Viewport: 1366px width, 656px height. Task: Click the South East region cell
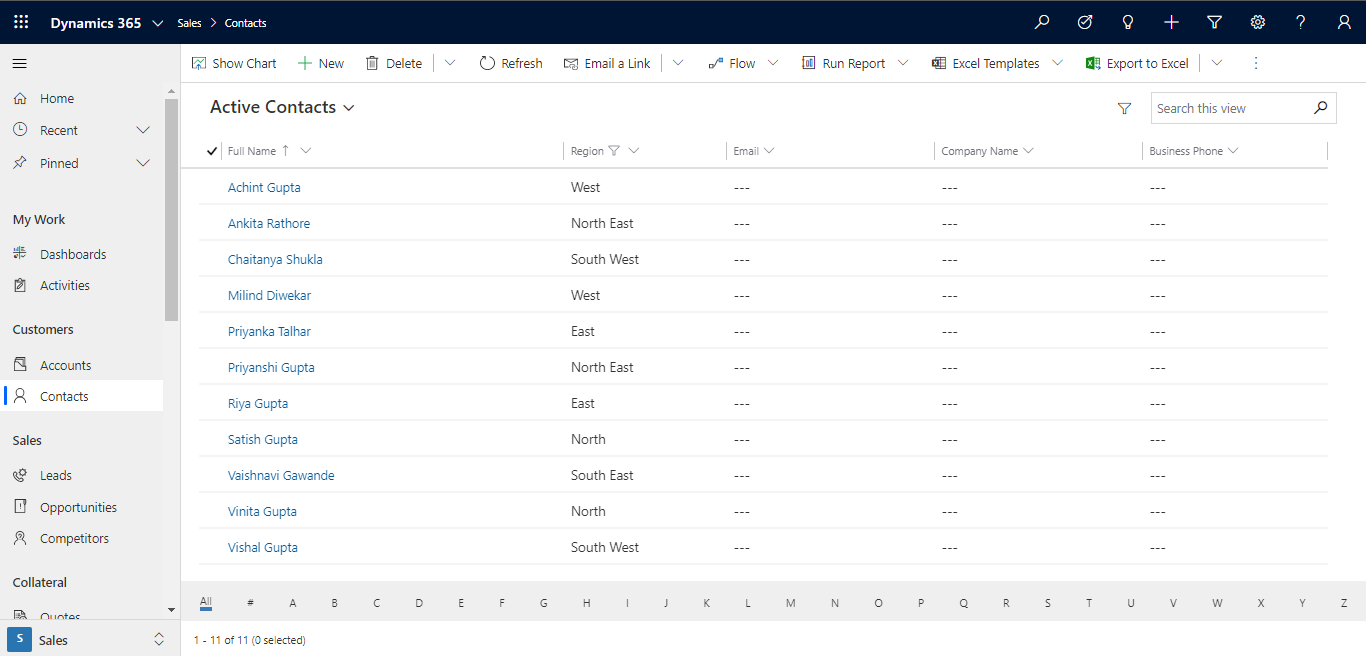[x=602, y=475]
